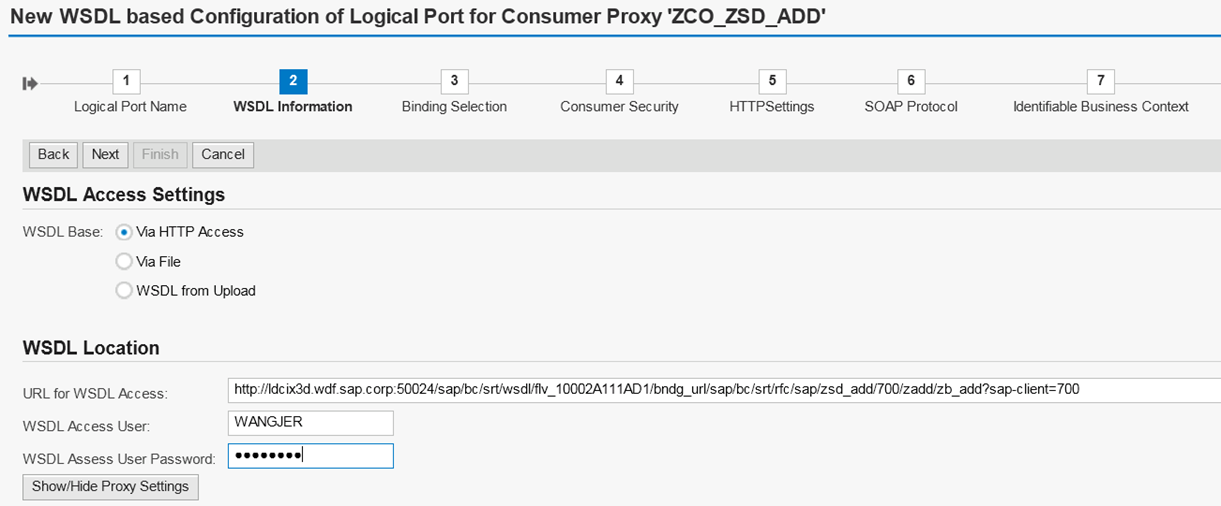Select WSDL from Upload radio button
Image resolution: width=1221 pixels, height=506 pixels.
[x=124, y=291]
